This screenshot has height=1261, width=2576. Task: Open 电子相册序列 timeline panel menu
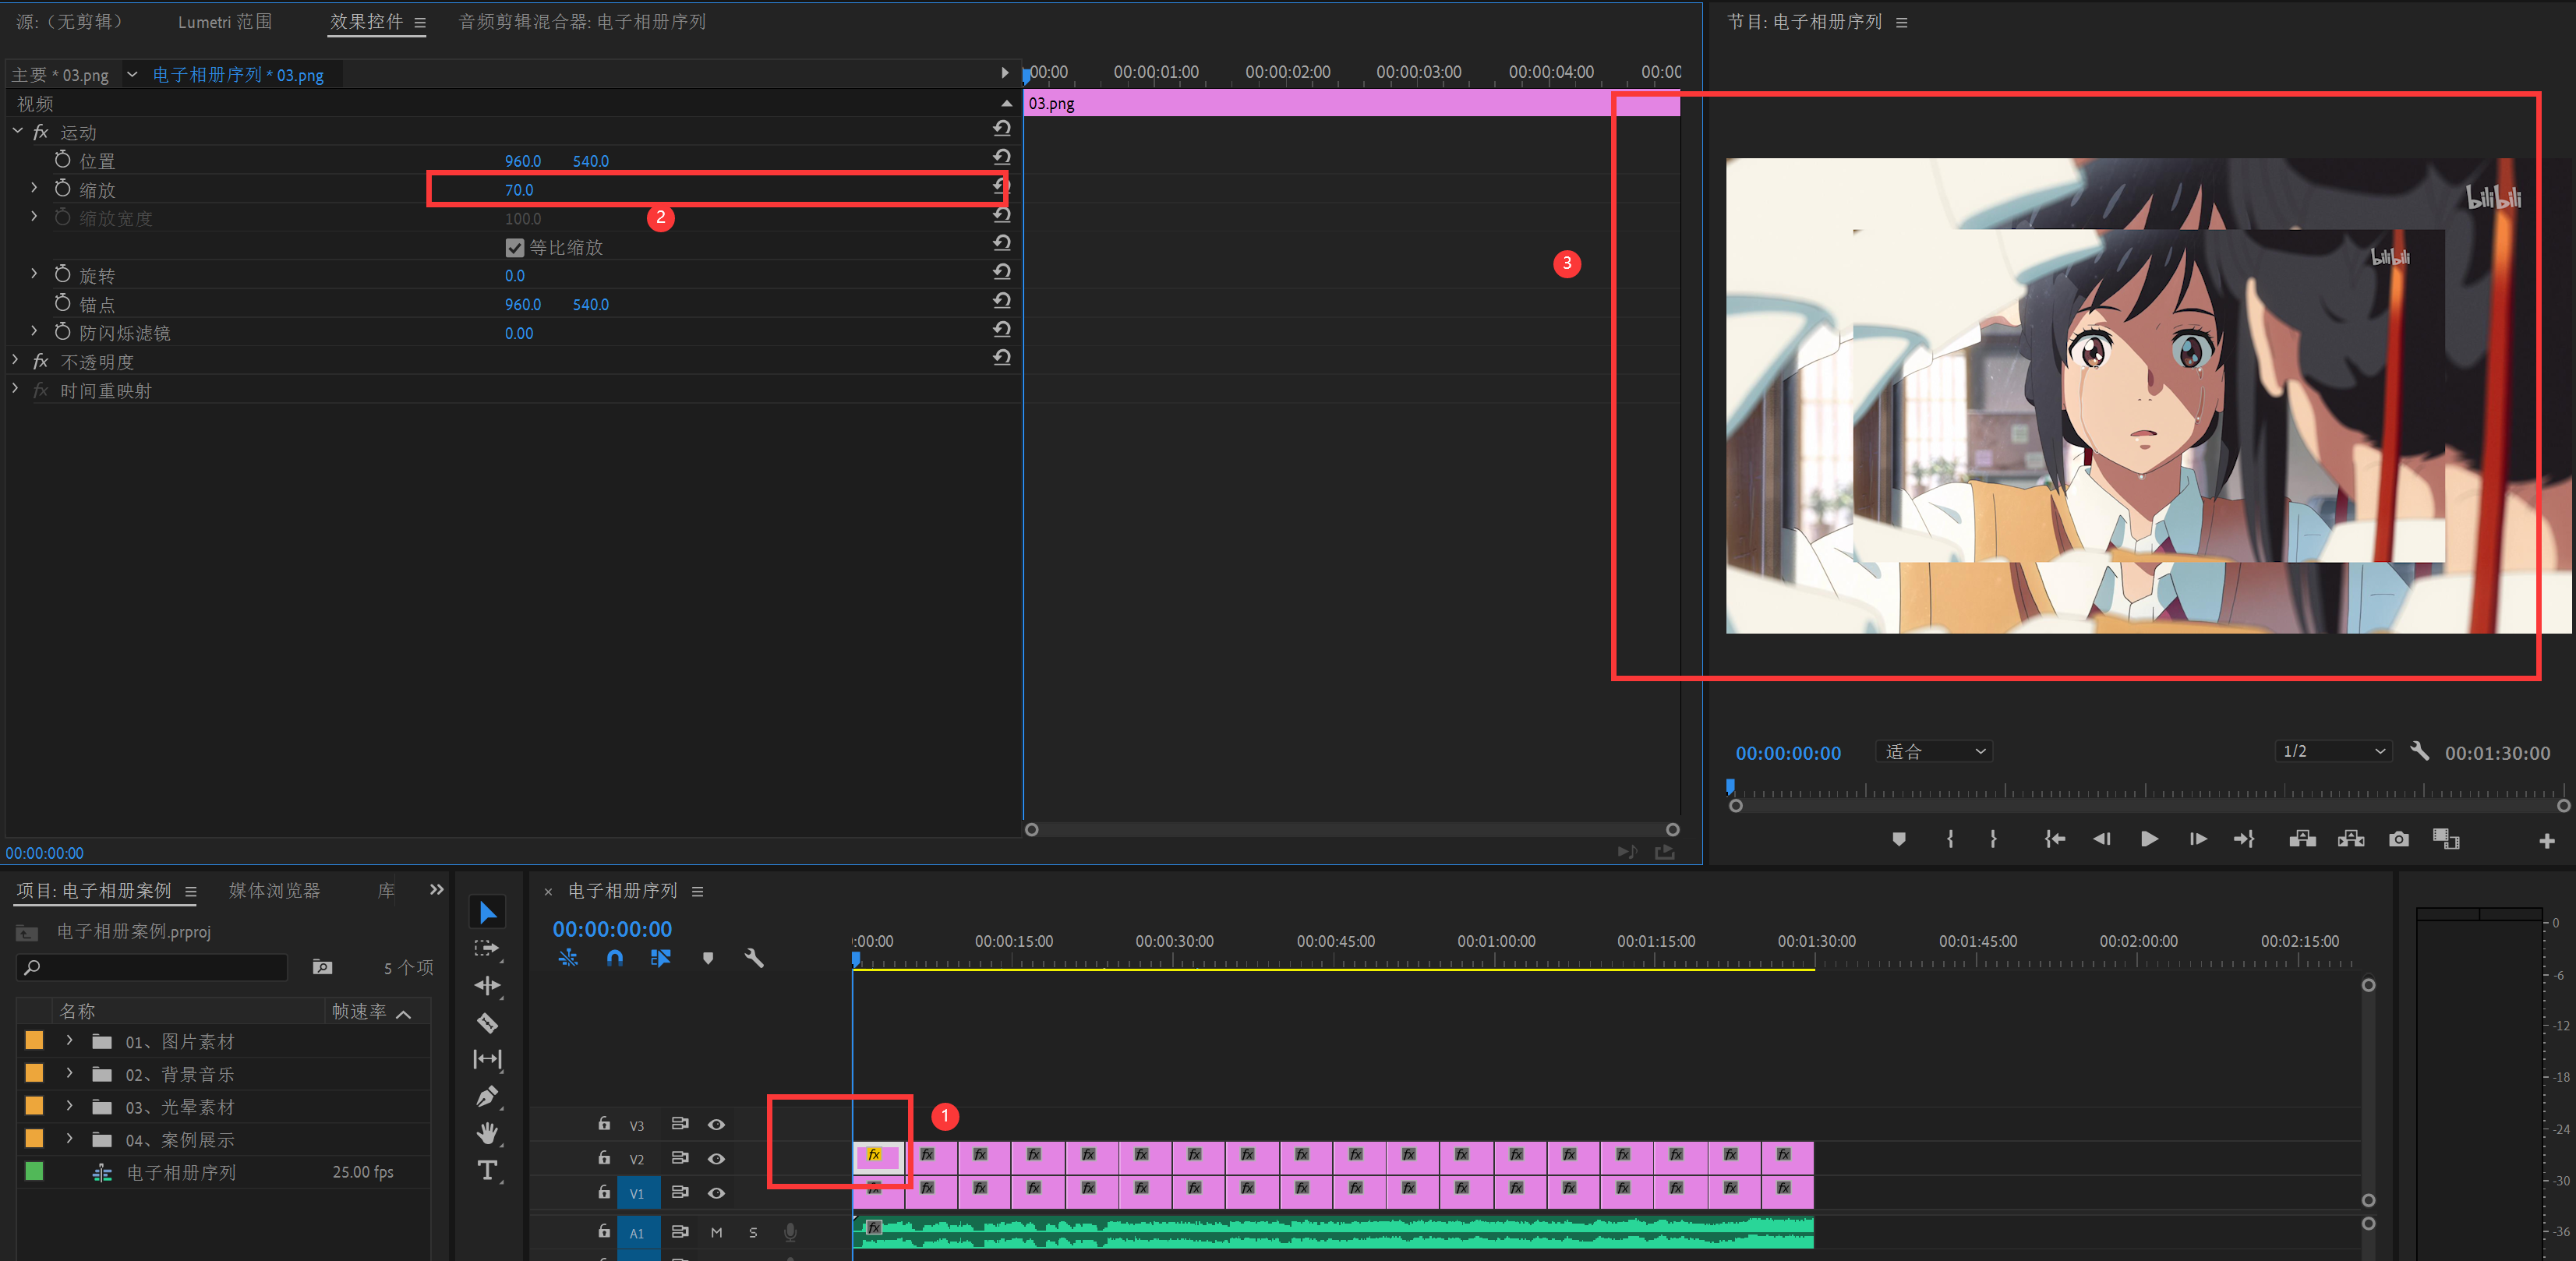pos(698,891)
